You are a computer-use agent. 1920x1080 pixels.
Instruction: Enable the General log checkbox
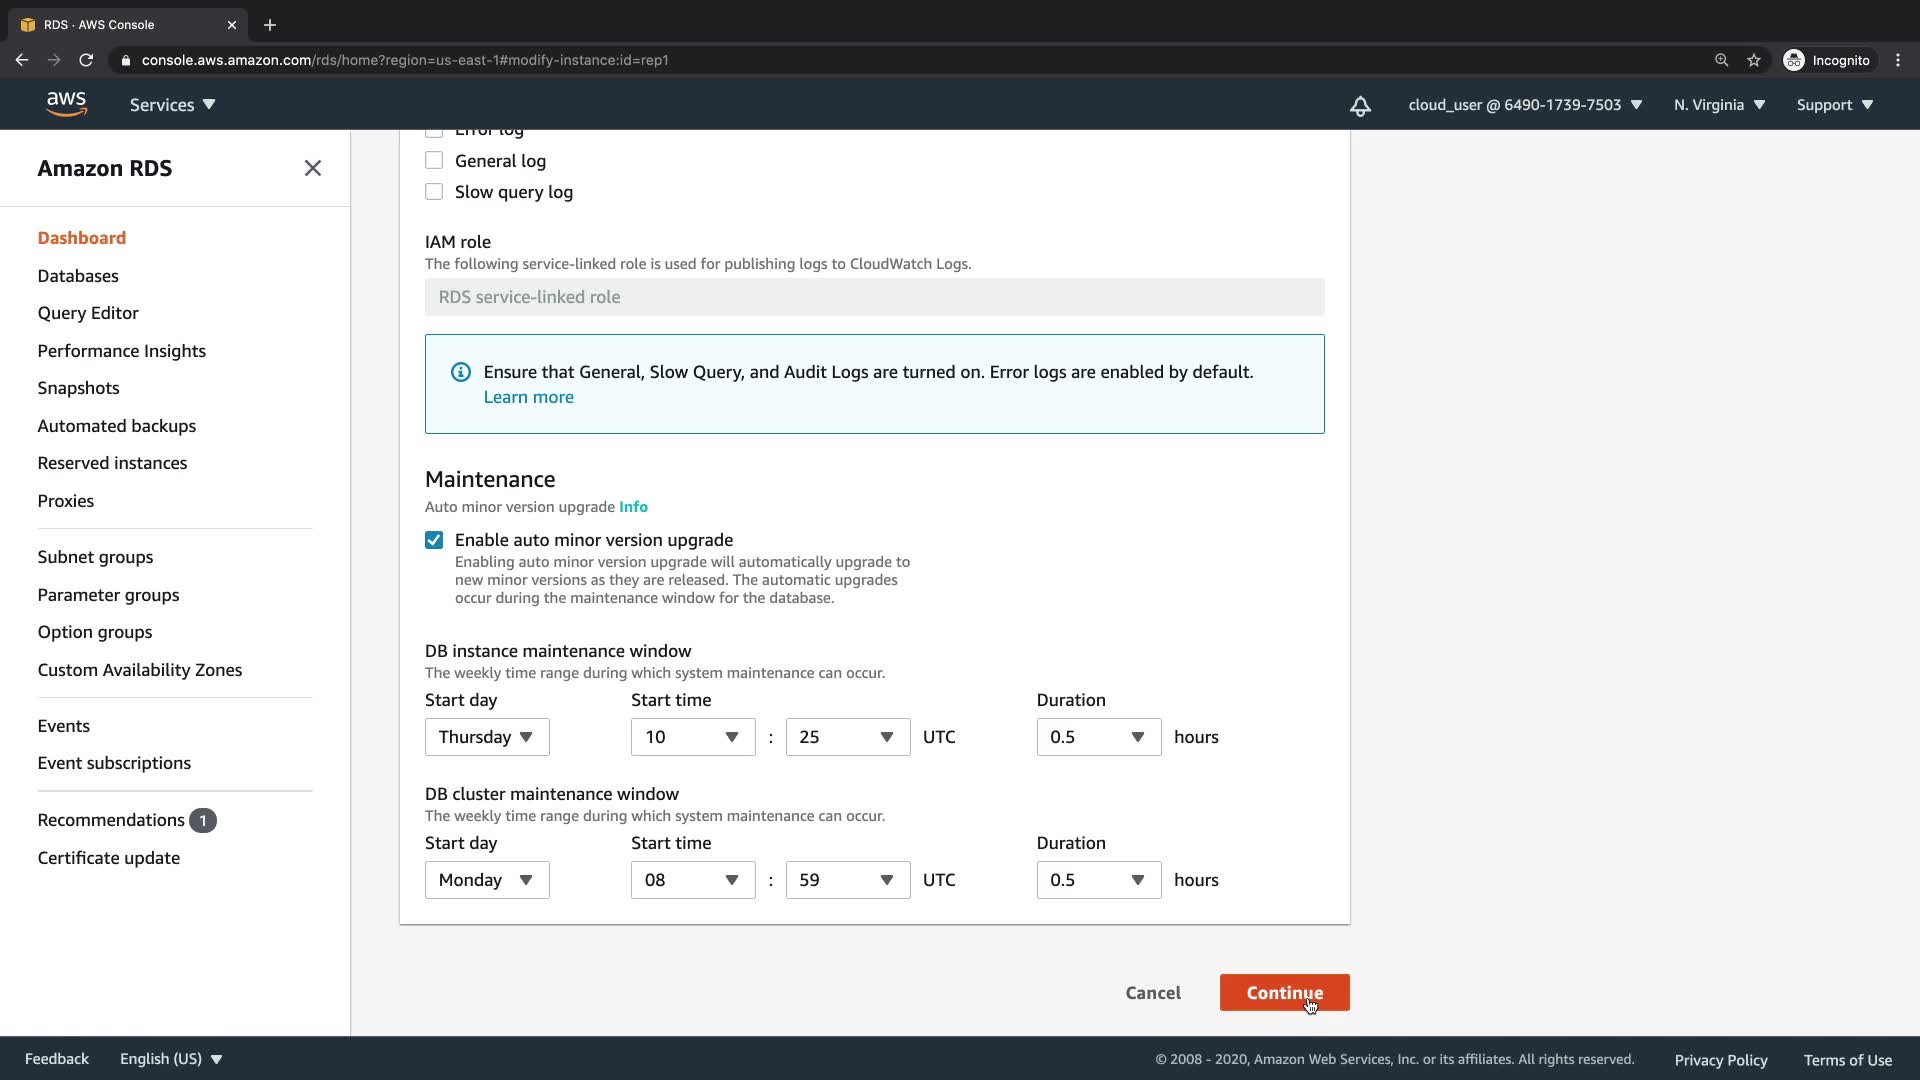(x=434, y=161)
